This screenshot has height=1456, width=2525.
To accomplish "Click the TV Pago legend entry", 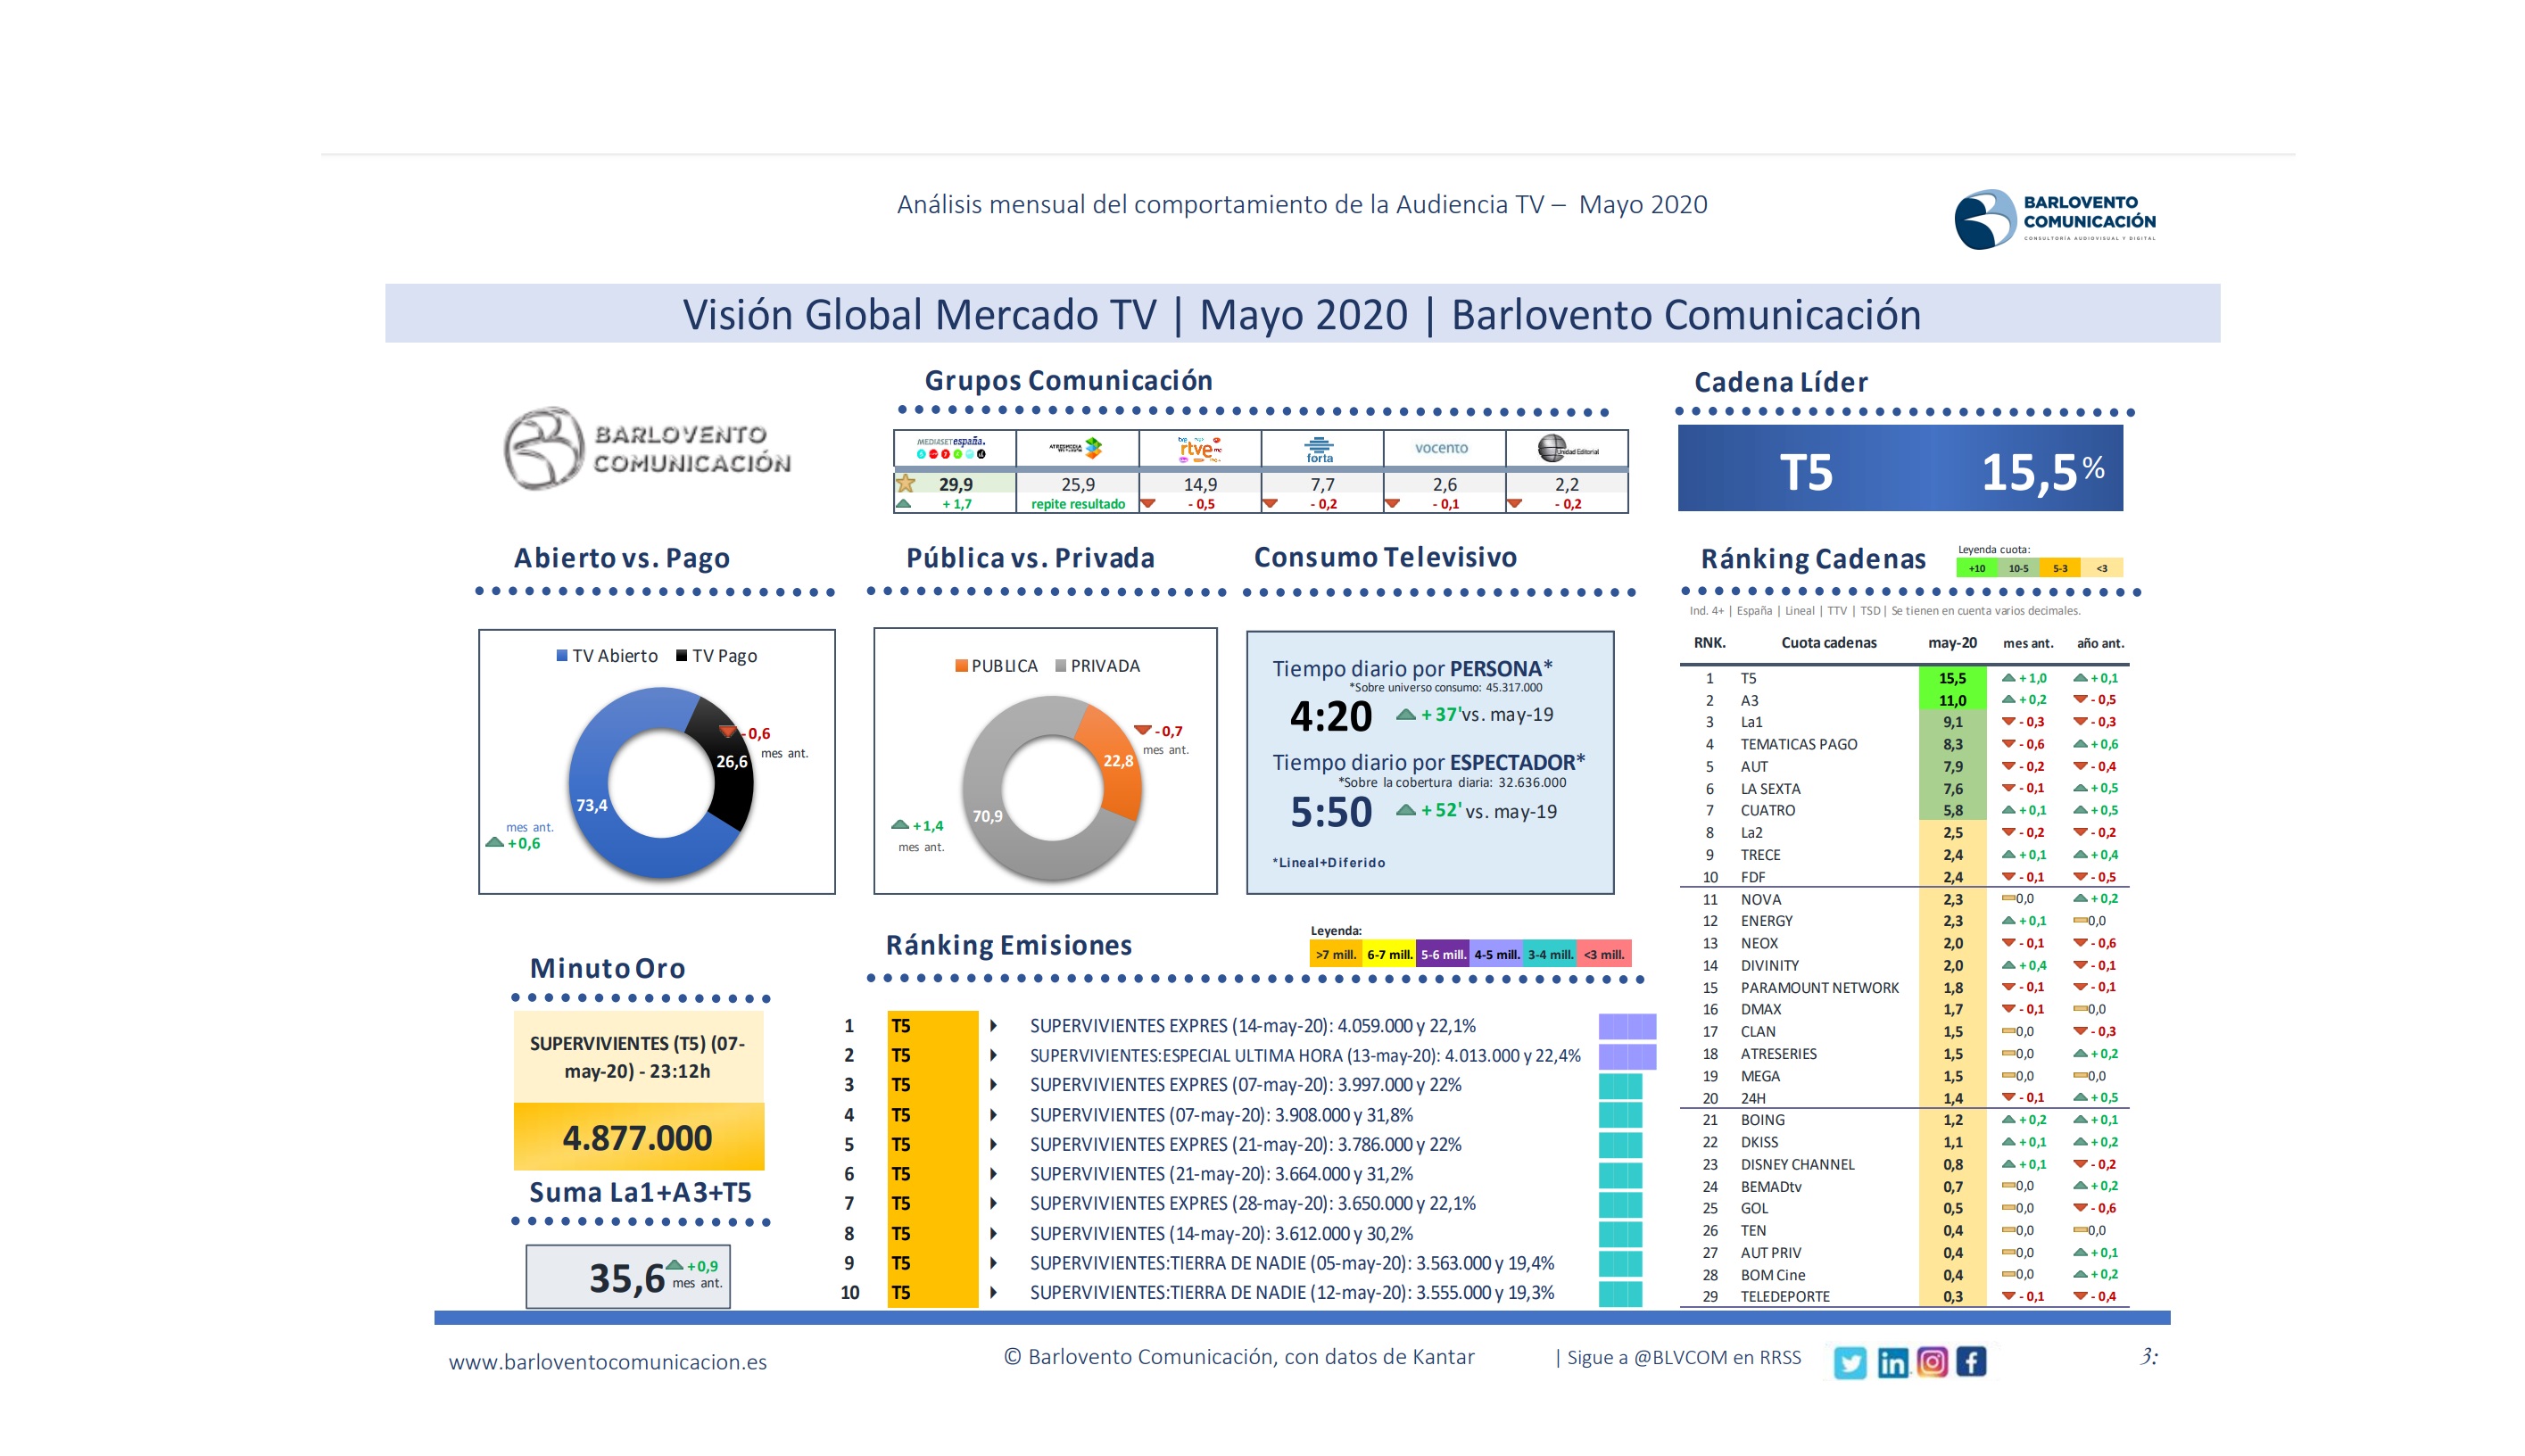I will (716, 656).
